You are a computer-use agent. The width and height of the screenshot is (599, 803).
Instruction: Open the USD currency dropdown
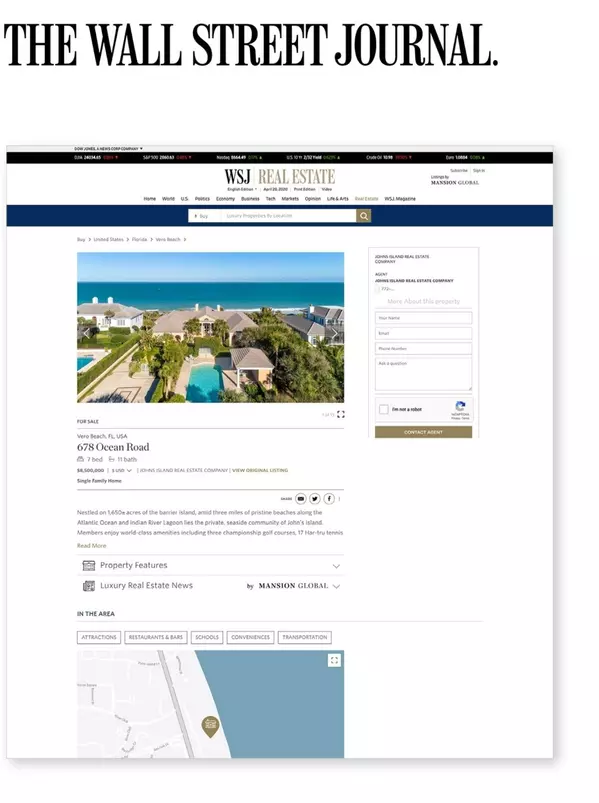[x=122, y=470]
